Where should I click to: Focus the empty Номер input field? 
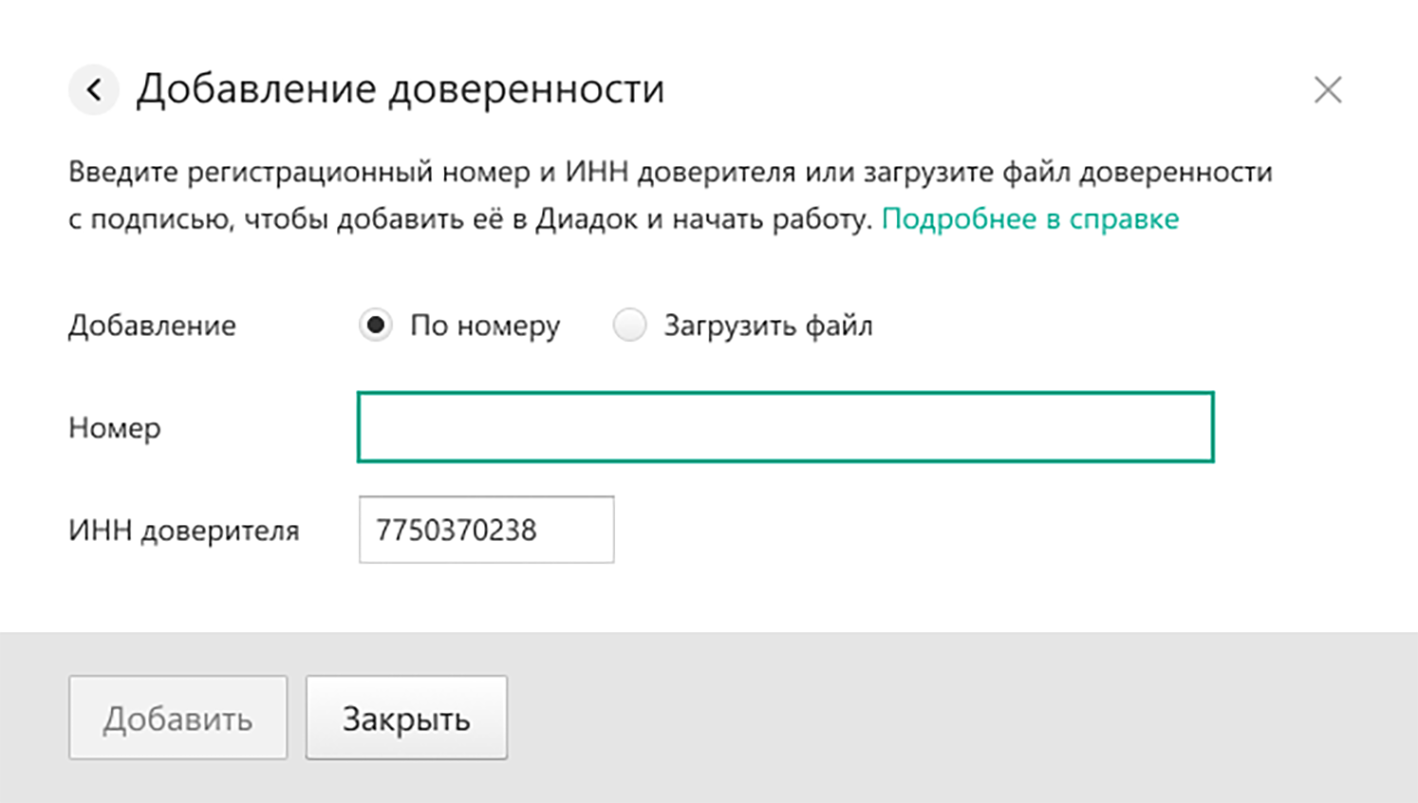tap(785, 427)
